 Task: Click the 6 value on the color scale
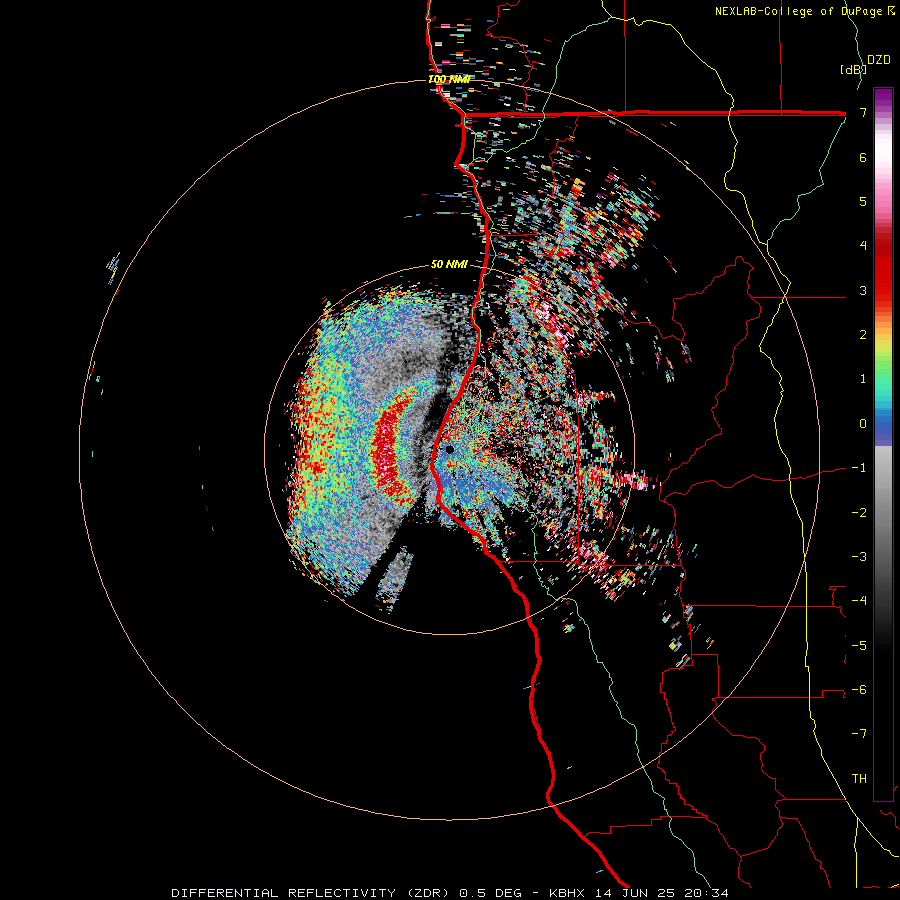coord(863,157)
